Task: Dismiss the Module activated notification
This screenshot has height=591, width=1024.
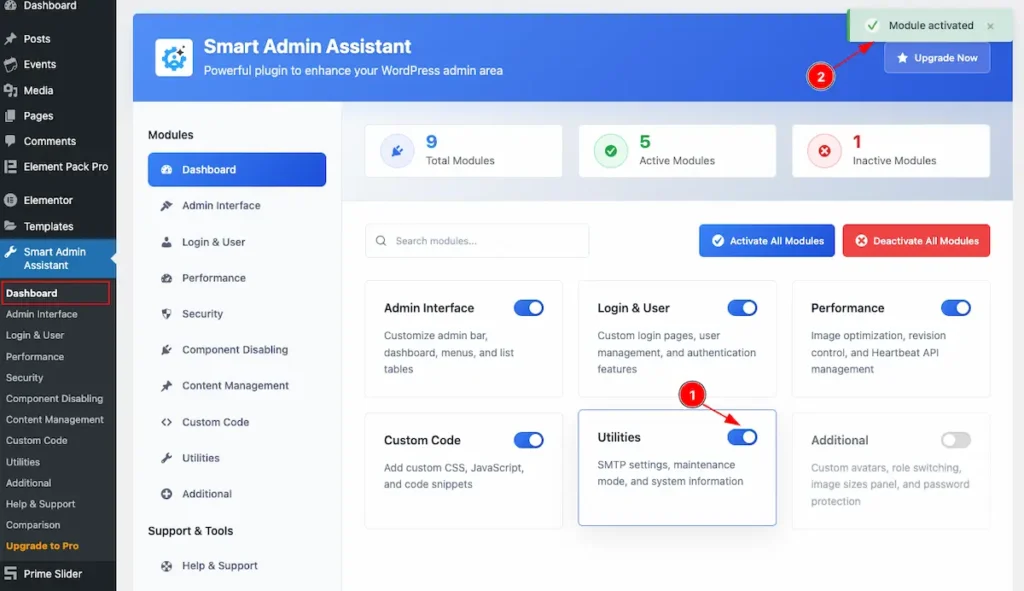Action: click(x=991, y=26)
